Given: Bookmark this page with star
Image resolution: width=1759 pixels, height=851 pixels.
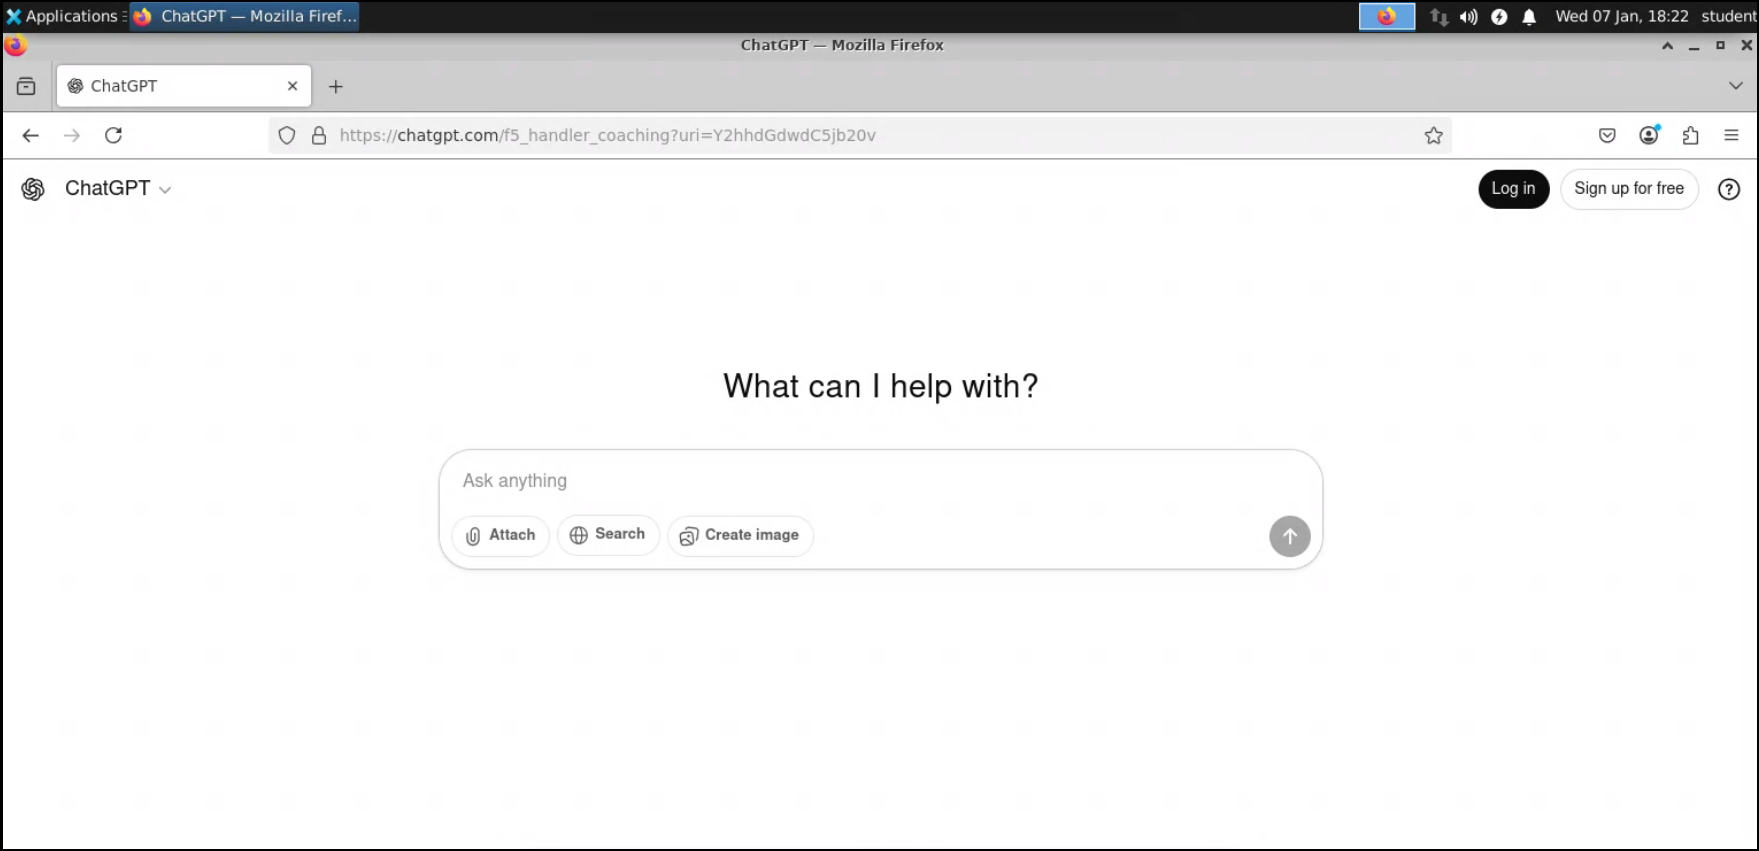Looking at the screenshot, I should pyautogui.click(x=1433, y=135).
